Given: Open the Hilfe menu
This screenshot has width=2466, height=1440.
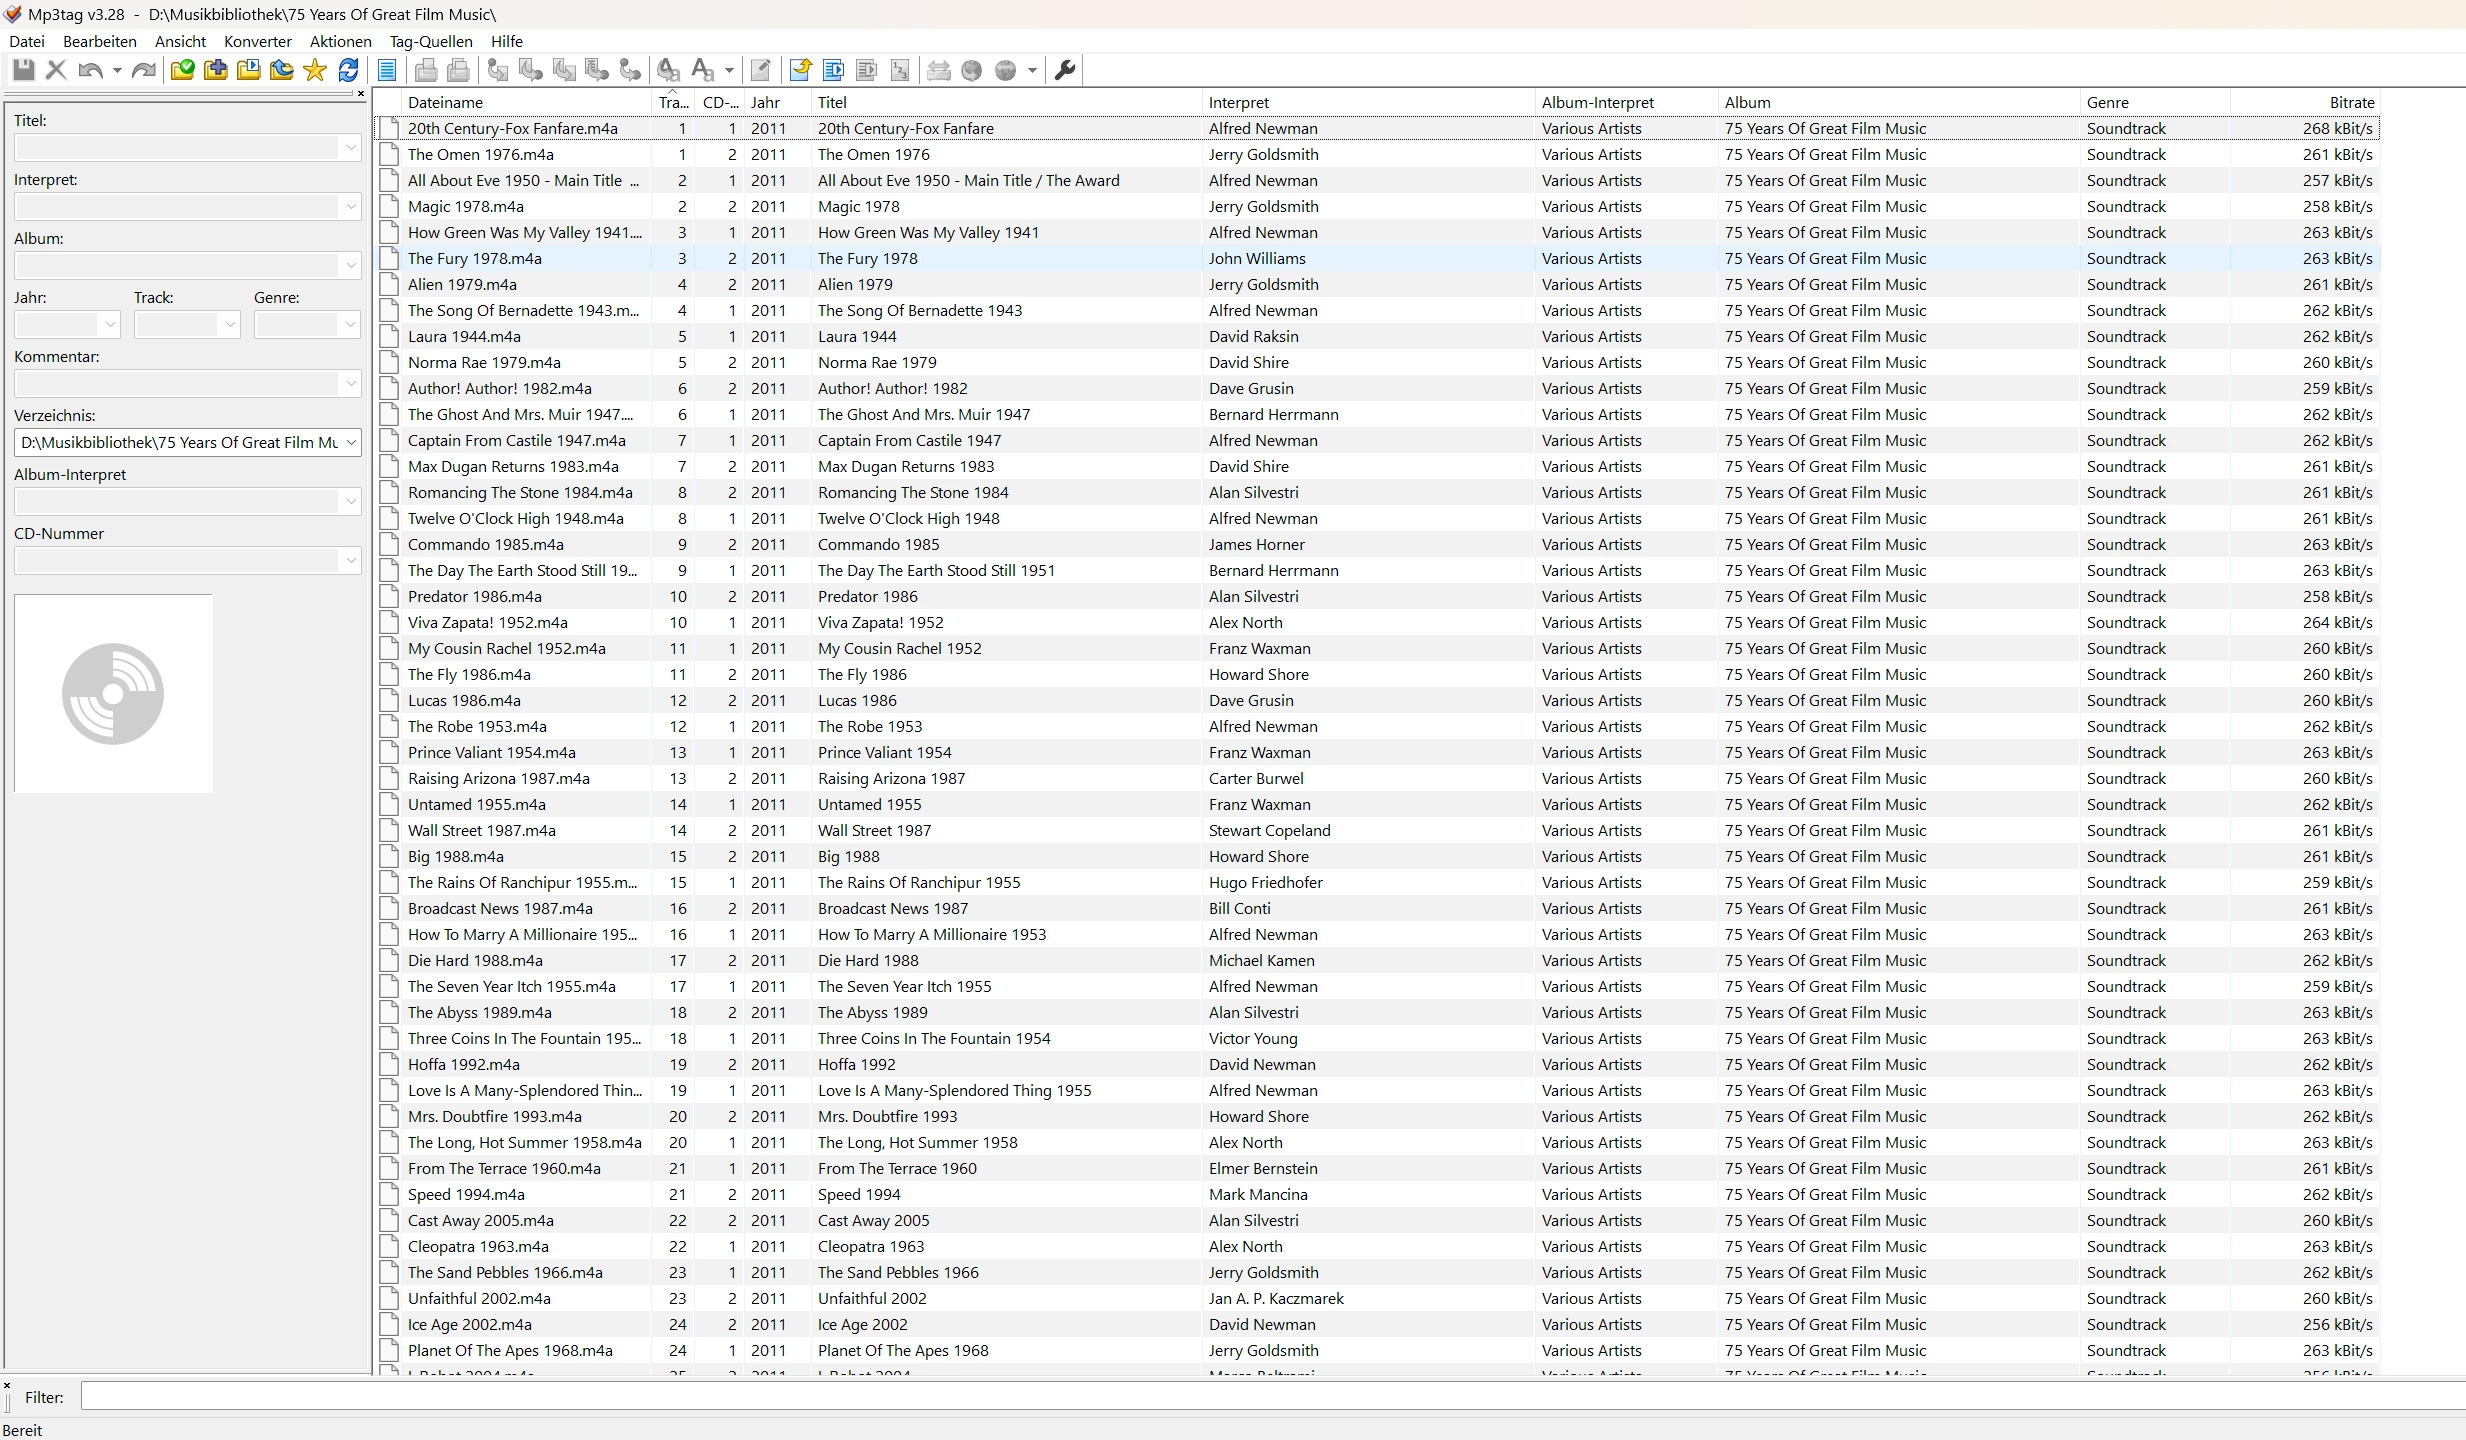Looking at the screenshot, I should tap(507, 41).
